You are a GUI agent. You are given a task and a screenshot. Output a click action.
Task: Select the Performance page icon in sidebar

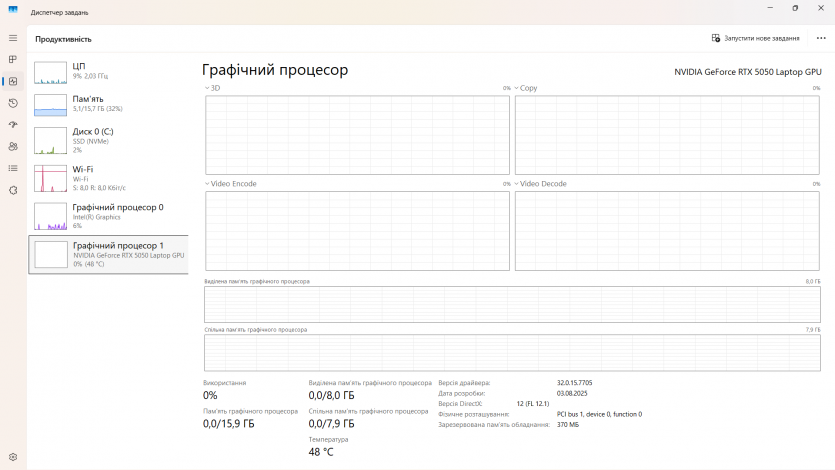tap(13, 81)
